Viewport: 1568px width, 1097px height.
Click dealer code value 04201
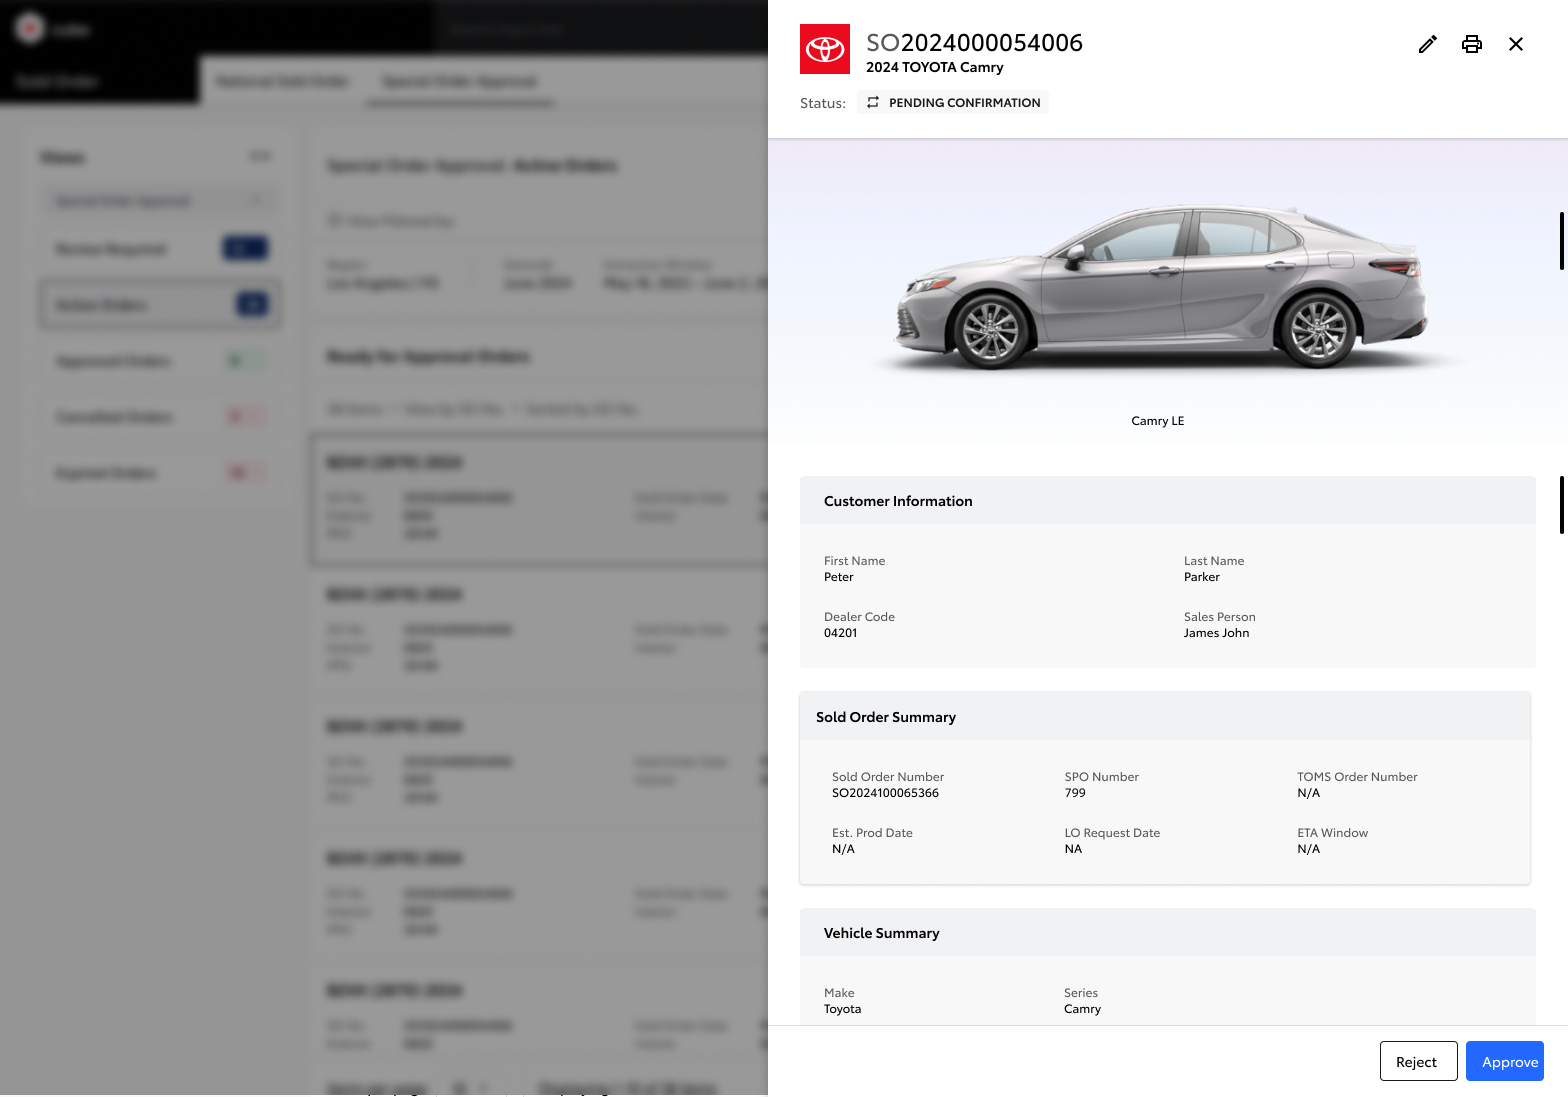(841, 633)
